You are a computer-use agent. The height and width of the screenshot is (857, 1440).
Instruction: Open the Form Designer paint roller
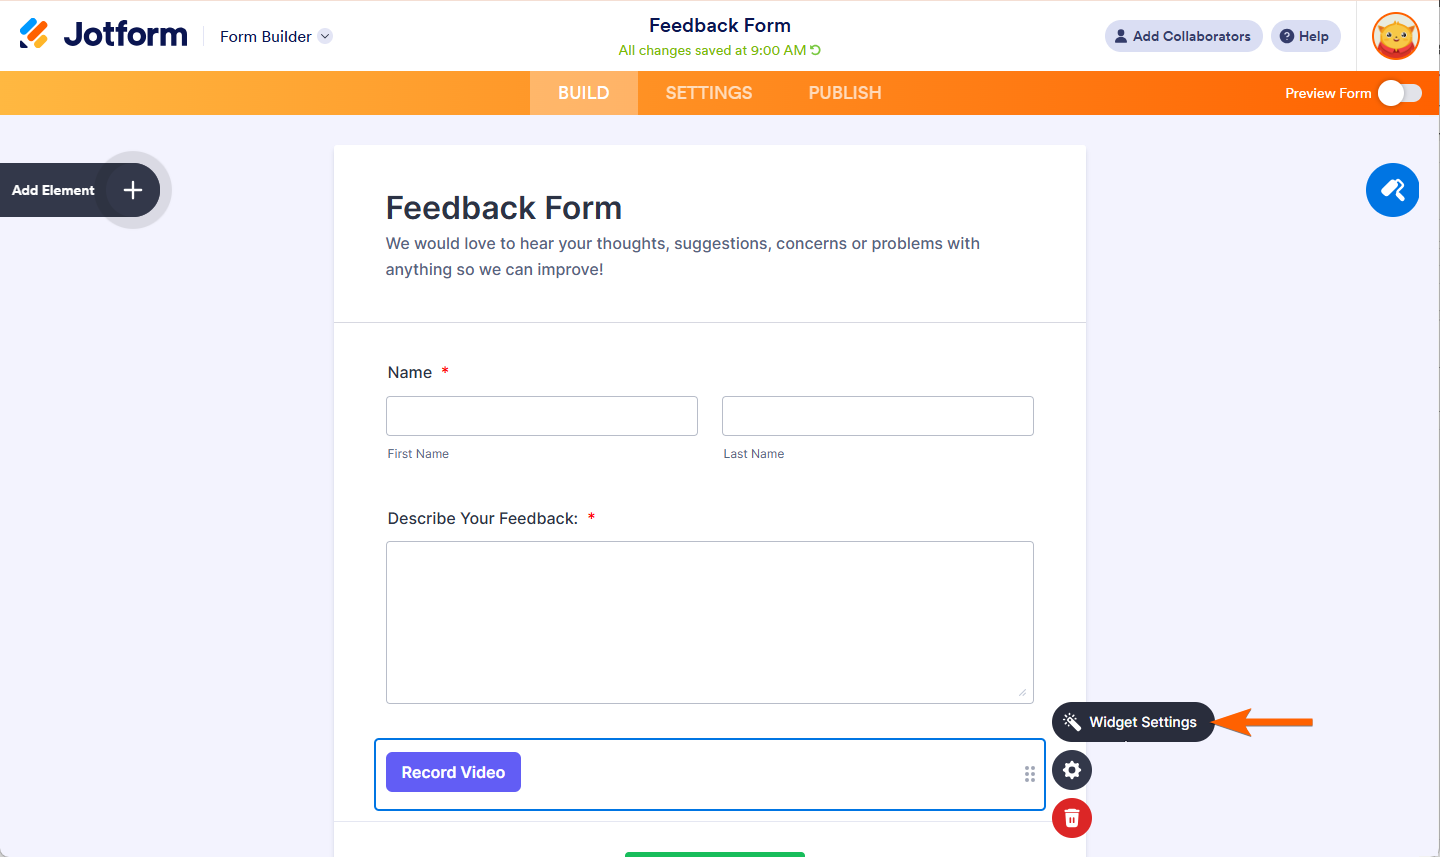(1392, 190)
